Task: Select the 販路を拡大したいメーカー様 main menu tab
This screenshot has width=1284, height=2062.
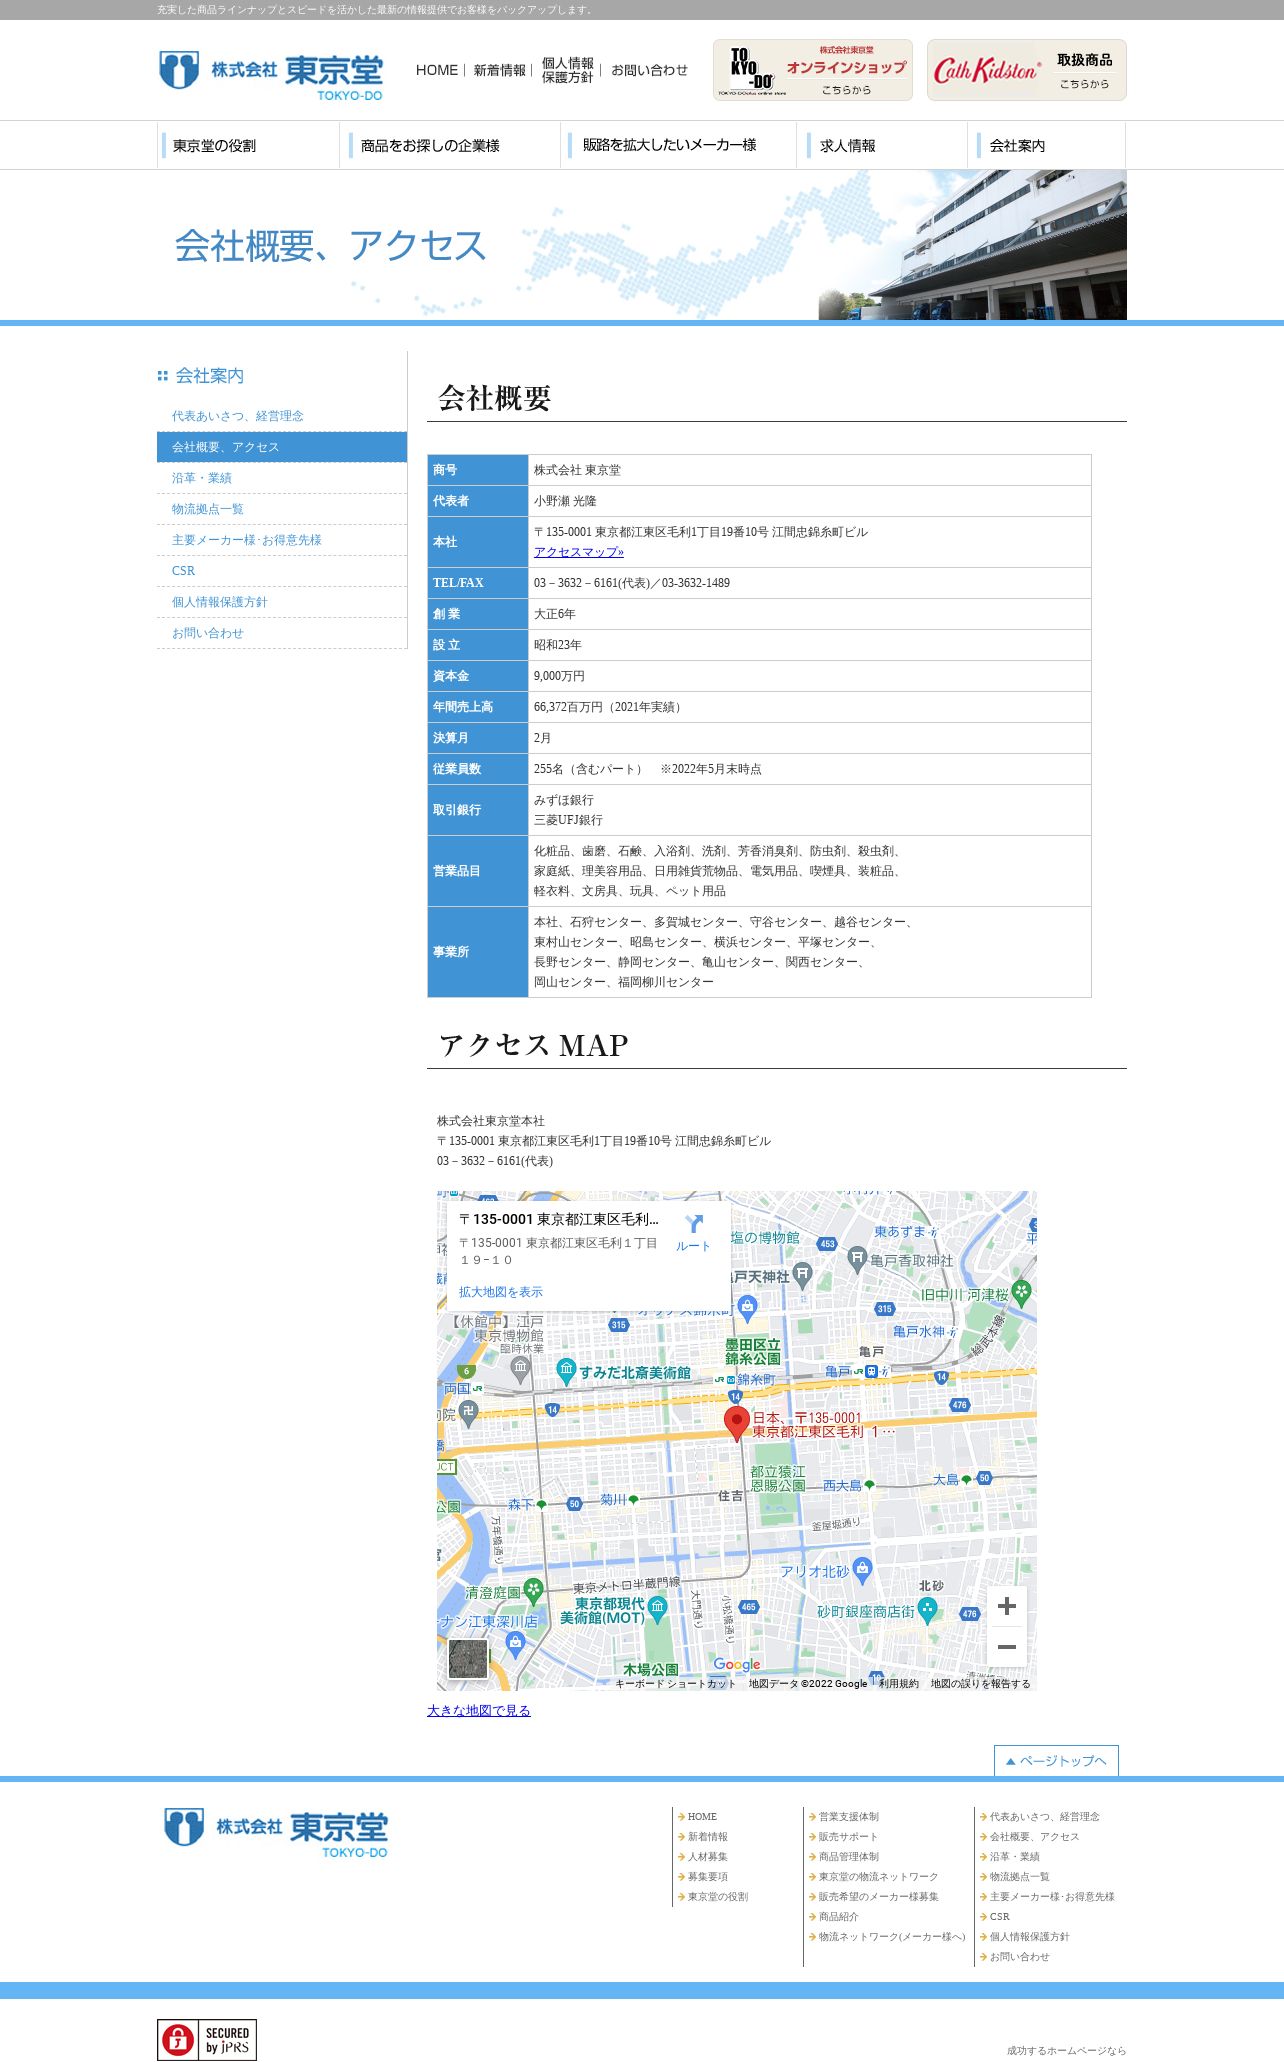Action: (680, 145)
